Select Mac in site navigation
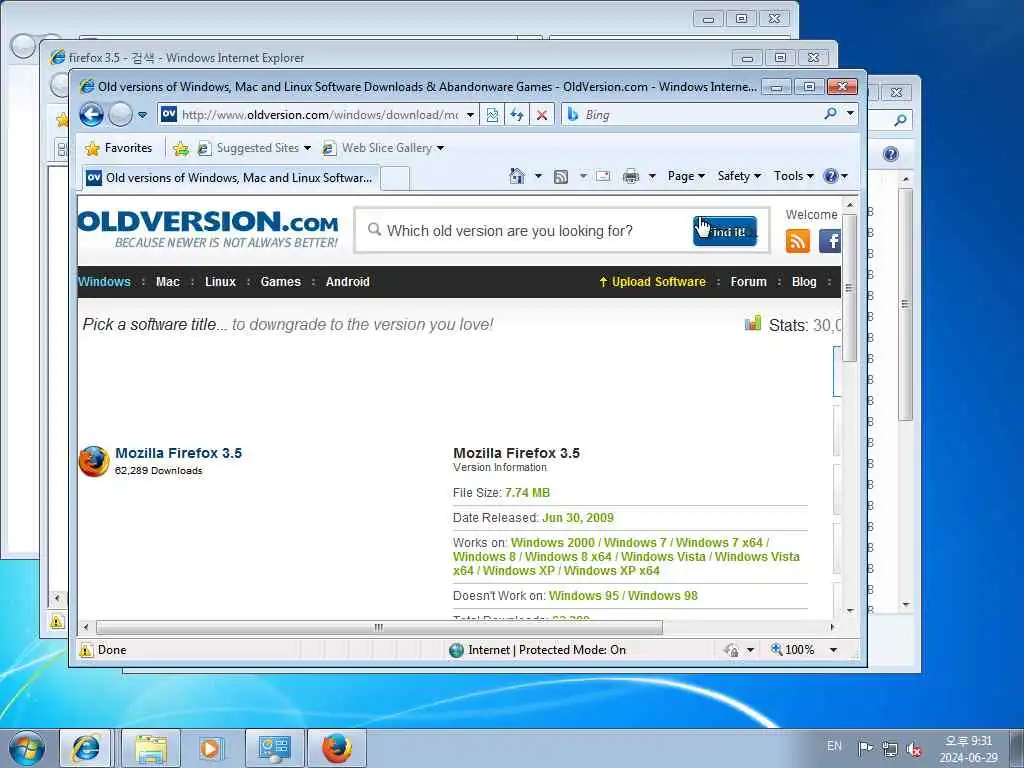This screenshot has width=1024, height=768. click(167, 282)
